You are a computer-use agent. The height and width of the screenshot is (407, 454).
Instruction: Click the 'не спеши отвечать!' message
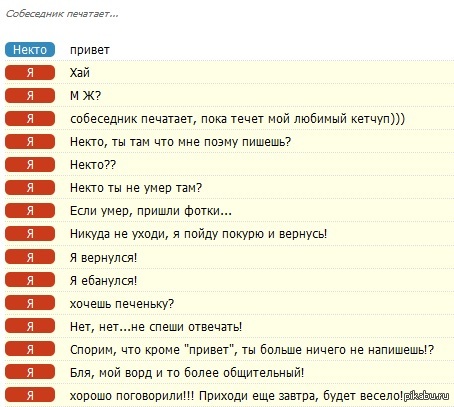156,327
